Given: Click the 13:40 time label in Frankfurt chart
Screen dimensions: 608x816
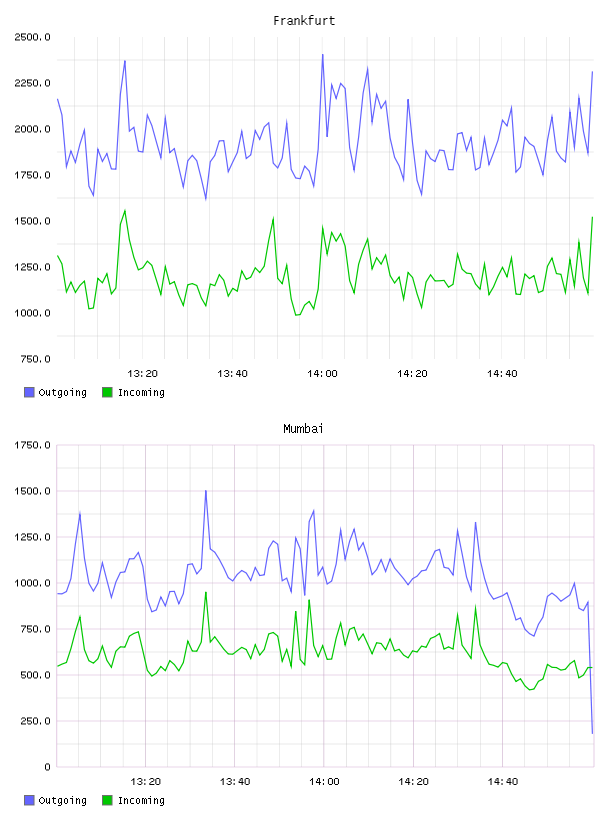Looking at the screenshot, I should [232, 374].
